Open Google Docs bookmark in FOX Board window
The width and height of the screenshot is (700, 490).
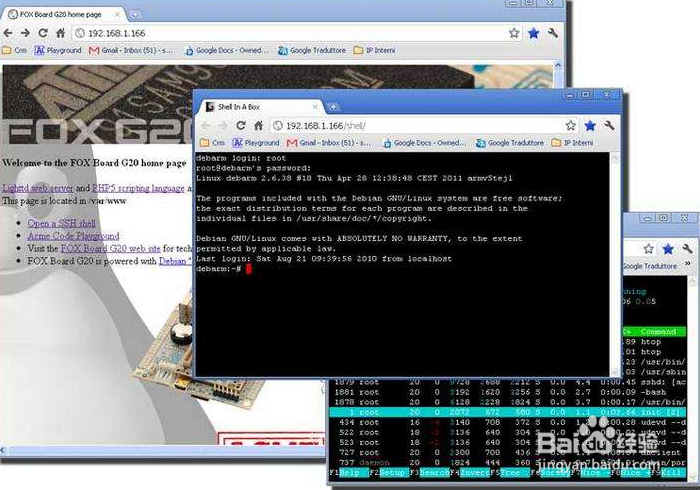coord(227,50)
